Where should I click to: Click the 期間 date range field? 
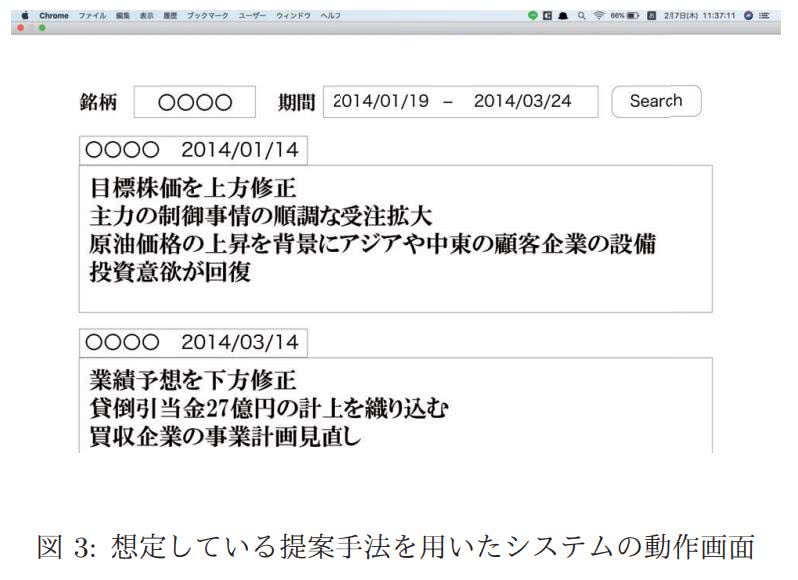pos(461,102)
